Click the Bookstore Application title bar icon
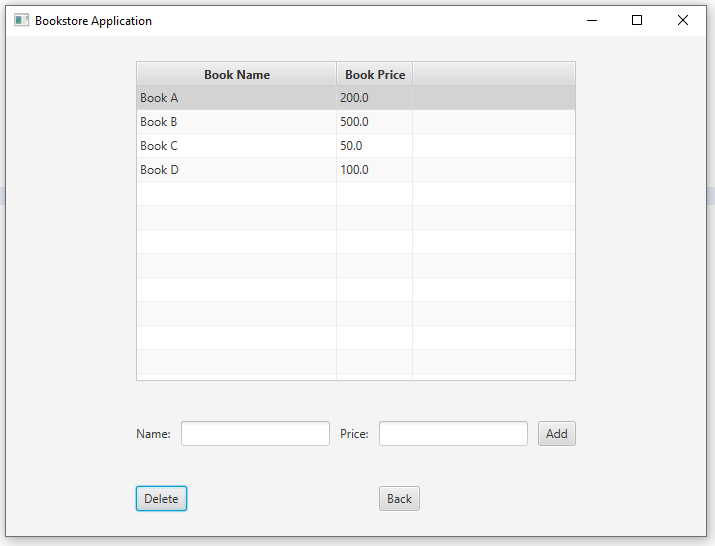The image size is (715, 546). click(21, 21)
